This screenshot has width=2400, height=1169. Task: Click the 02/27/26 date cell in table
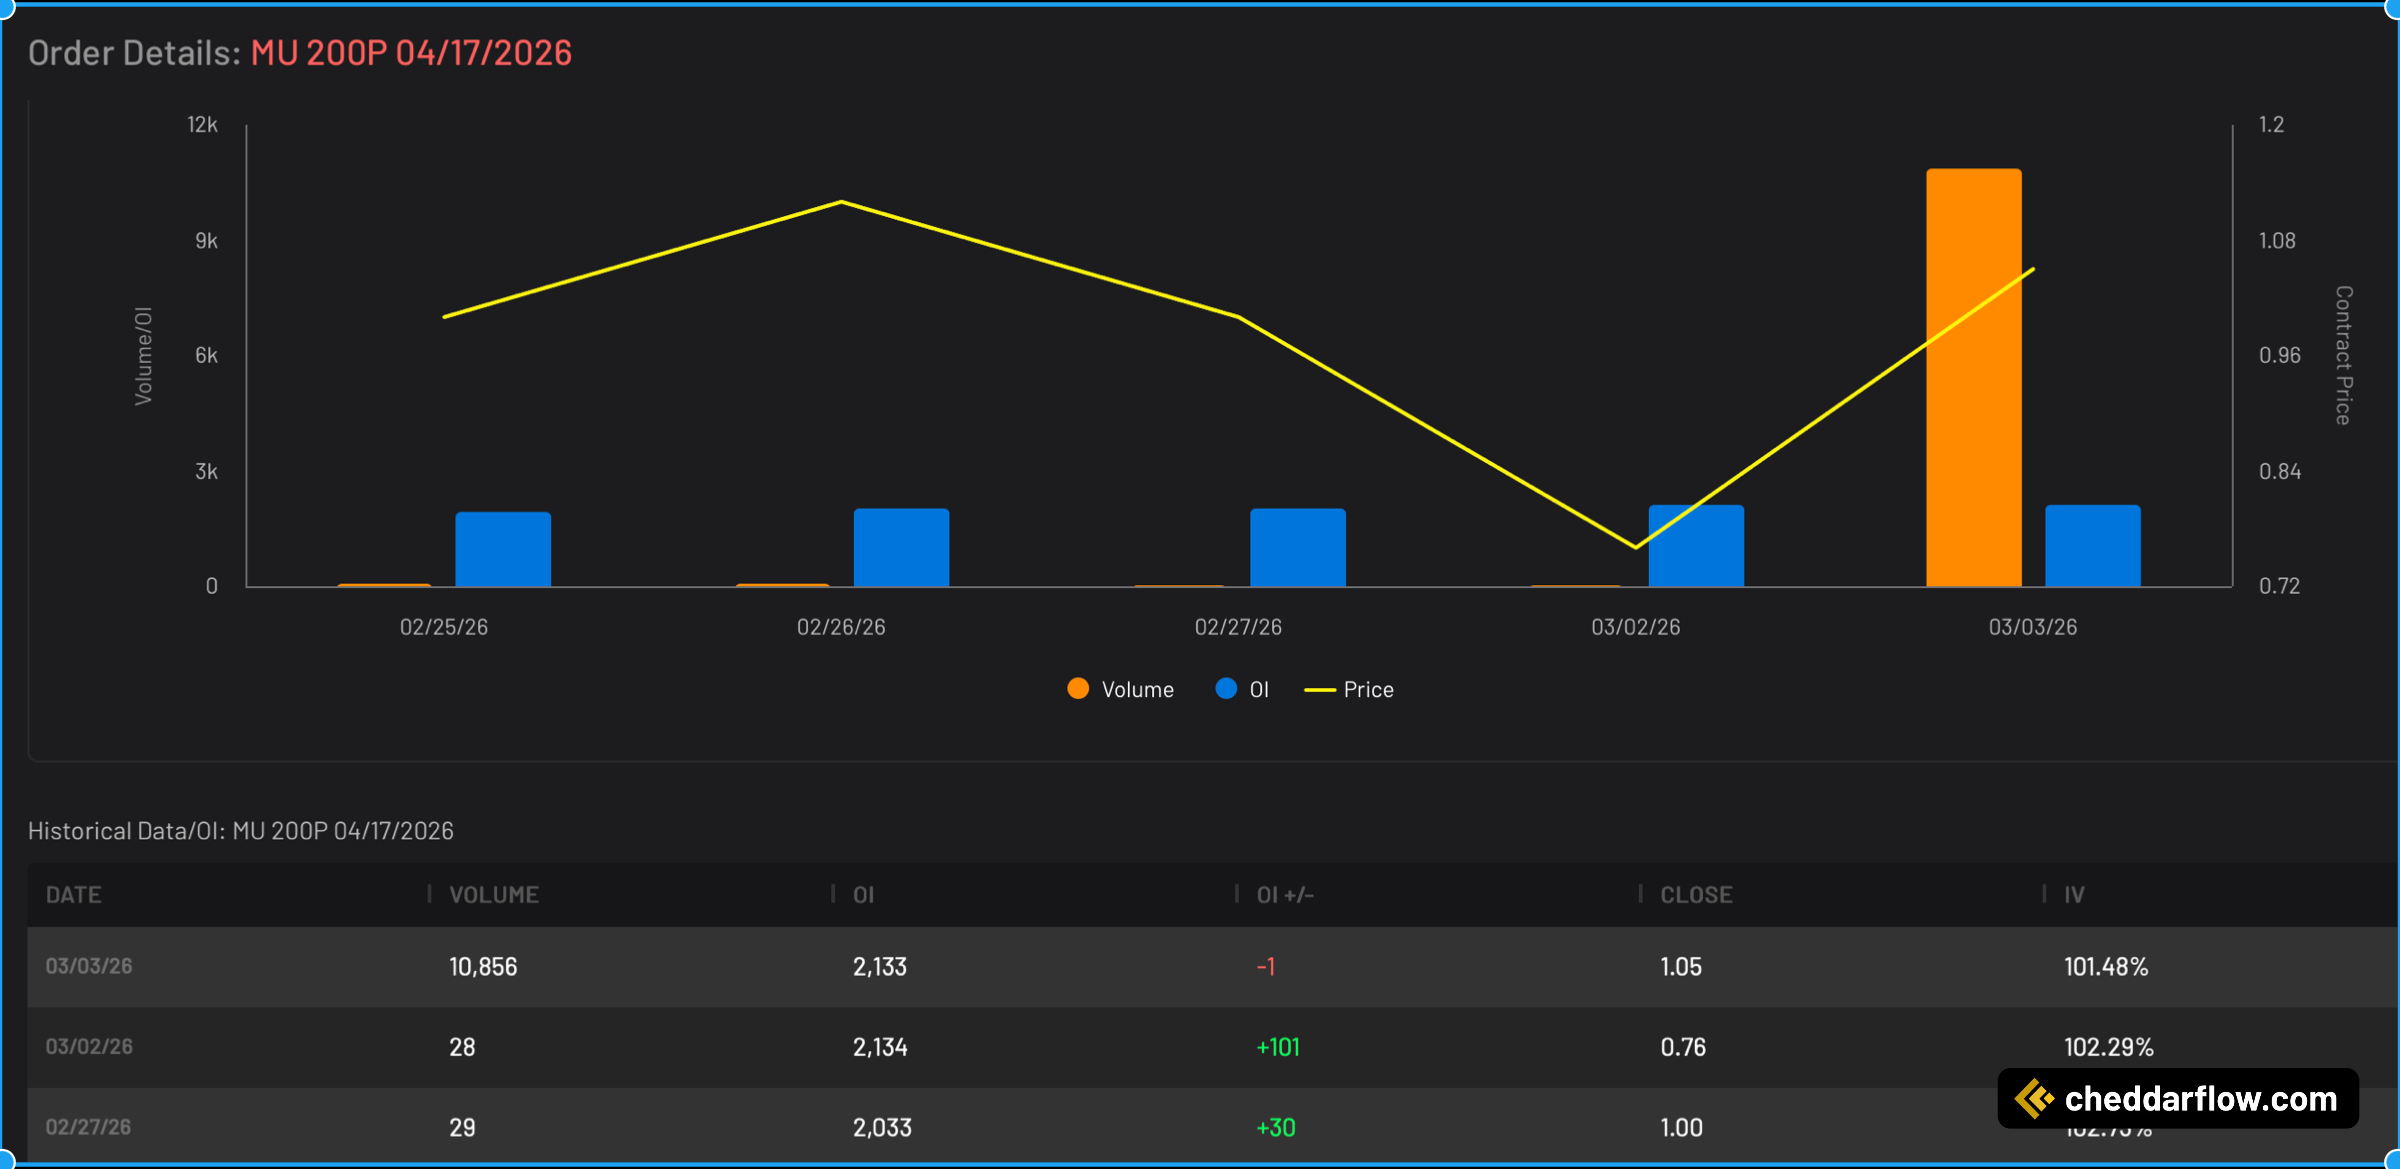pos(89,1127)
